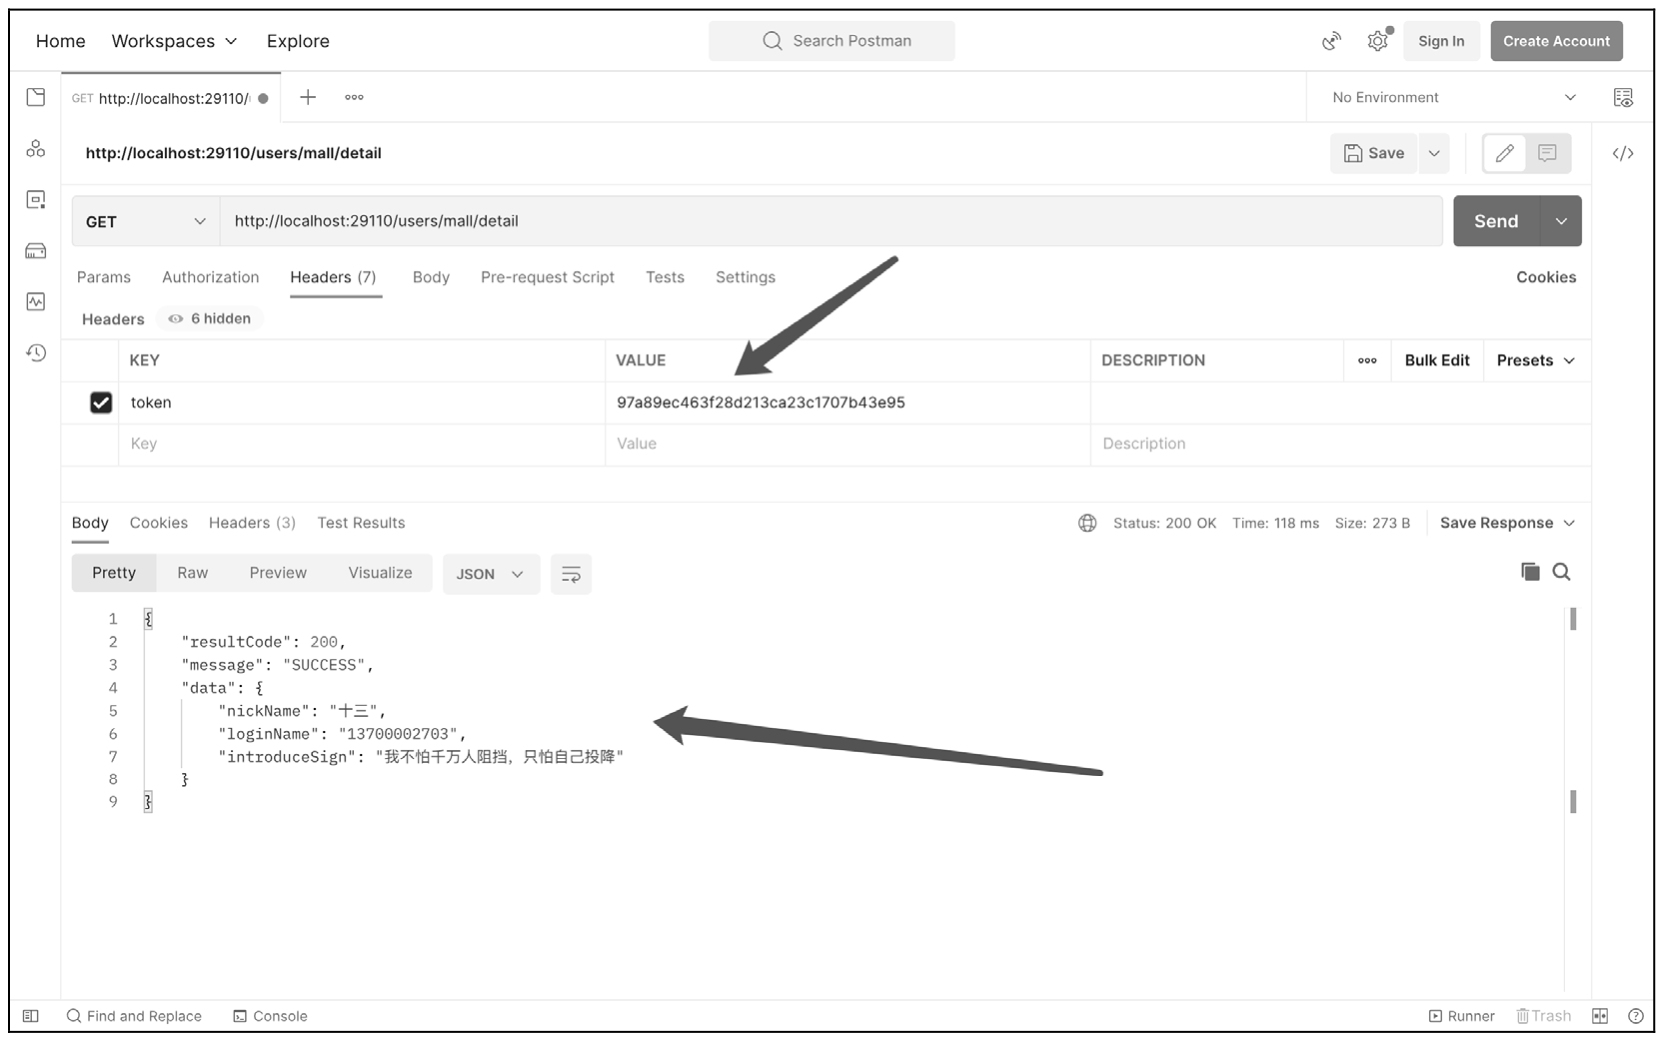
Task: Click the Send button
Action: 1496,221
